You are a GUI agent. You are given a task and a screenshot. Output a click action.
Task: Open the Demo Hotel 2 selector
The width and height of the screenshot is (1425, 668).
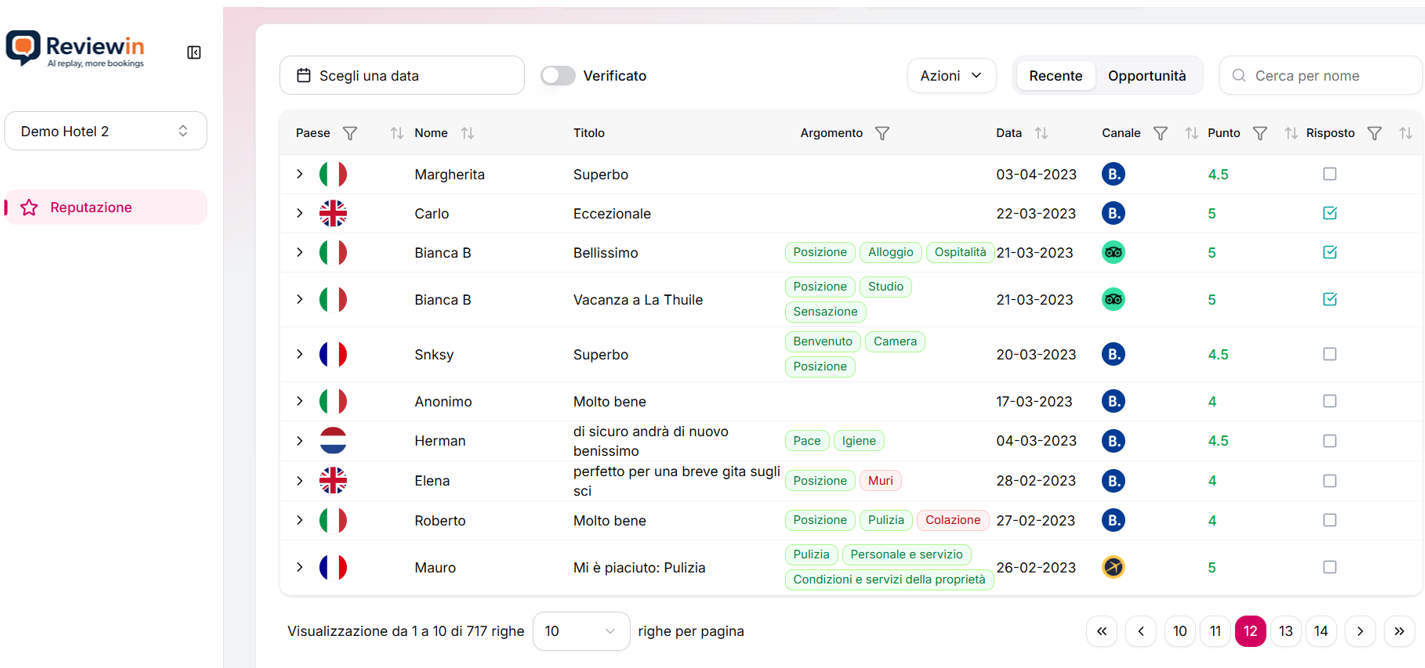click(x=106, y=131)
